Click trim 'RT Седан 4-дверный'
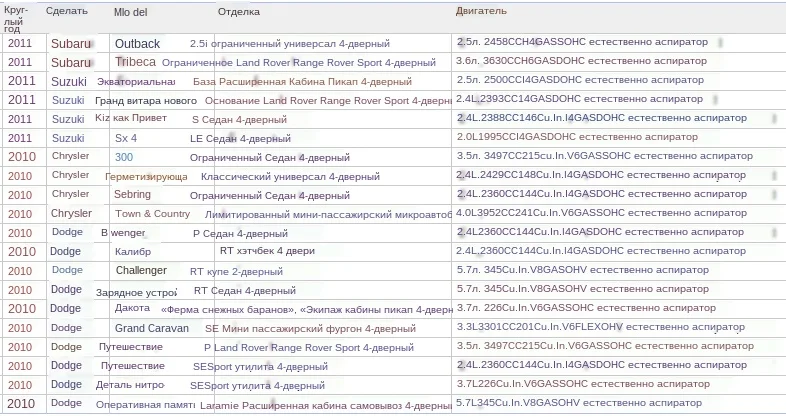Image resolution: width=786 pixels, height=417 pixels. coord(245,291)
